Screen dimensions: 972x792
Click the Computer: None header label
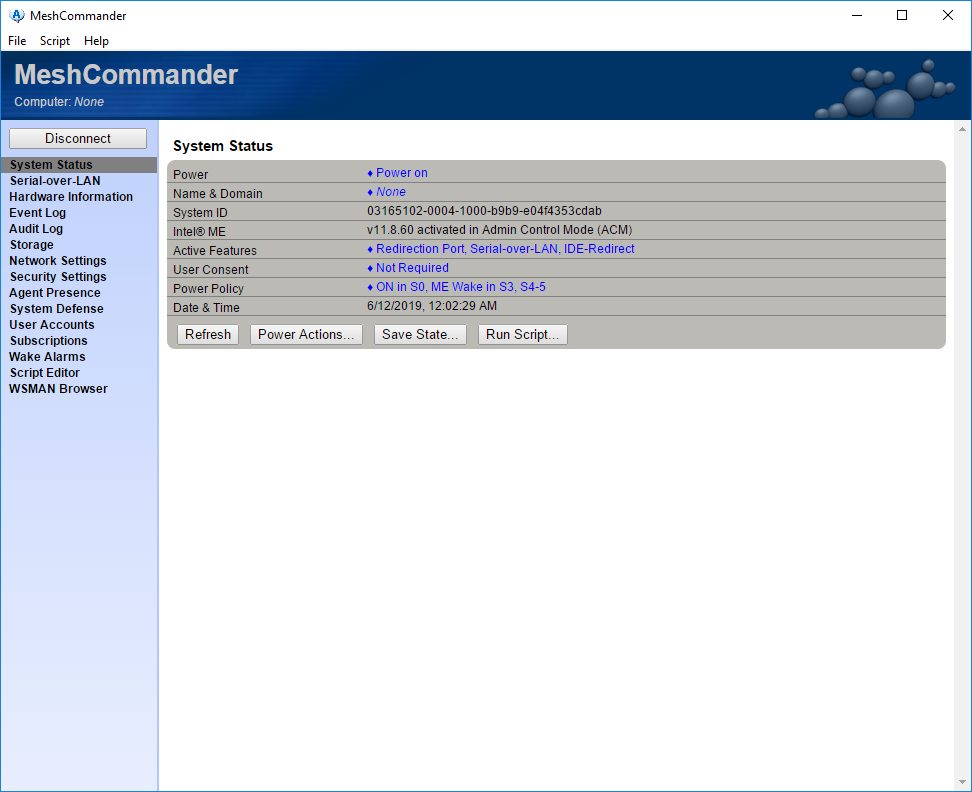click(59, 102)
